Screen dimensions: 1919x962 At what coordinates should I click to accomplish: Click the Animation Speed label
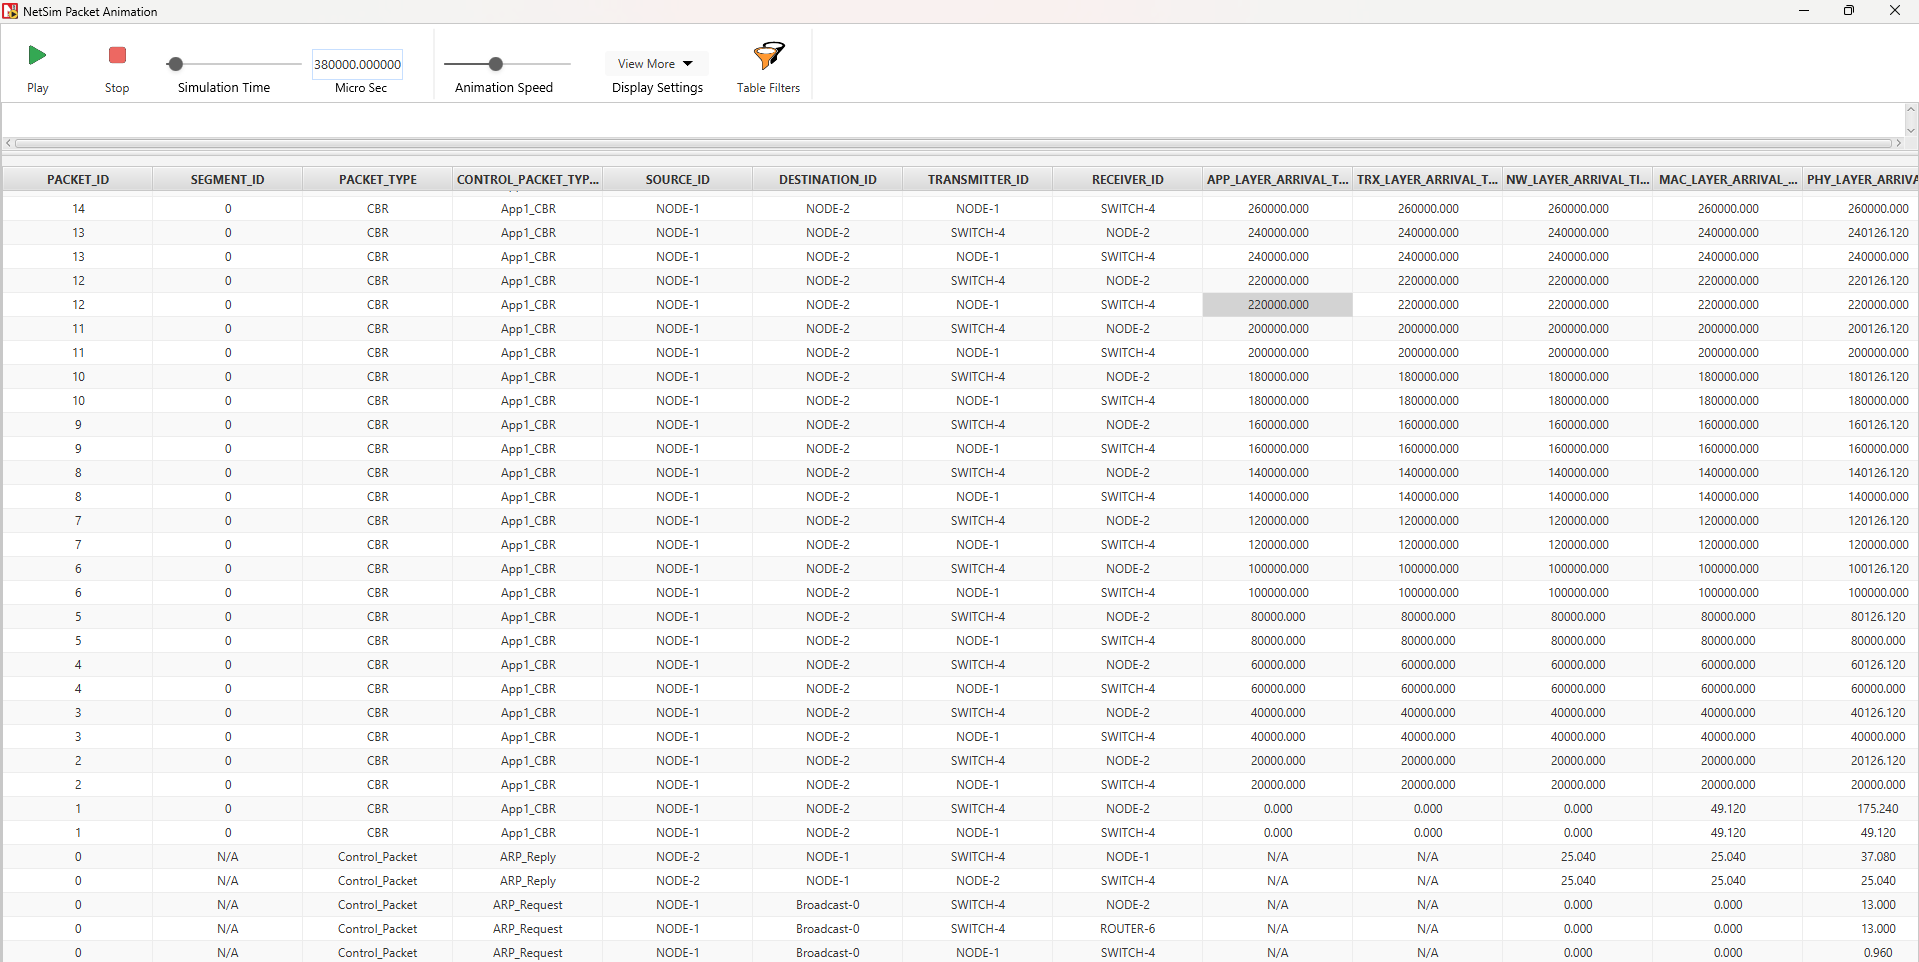tap(504, 88)
